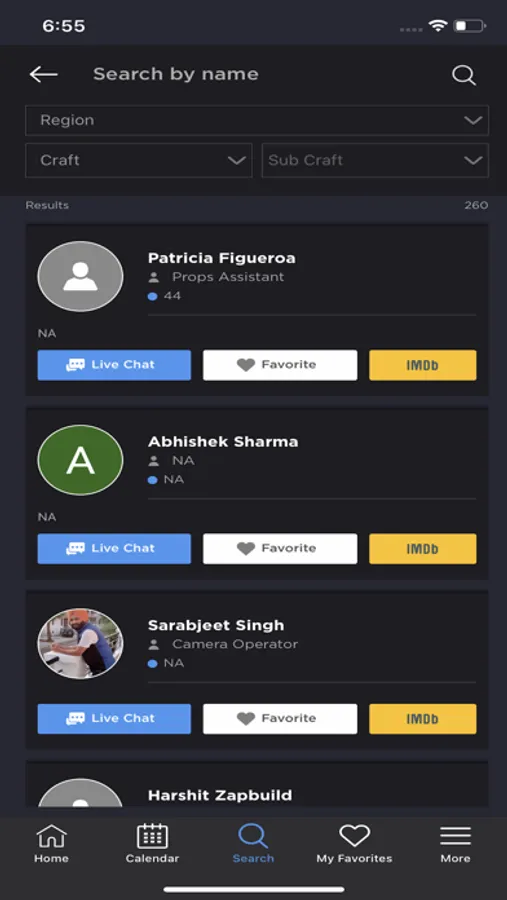This screenshot has height=900, width=507.
Task: Expand the Sub Craft dropdown
Action: click(376, 160)
